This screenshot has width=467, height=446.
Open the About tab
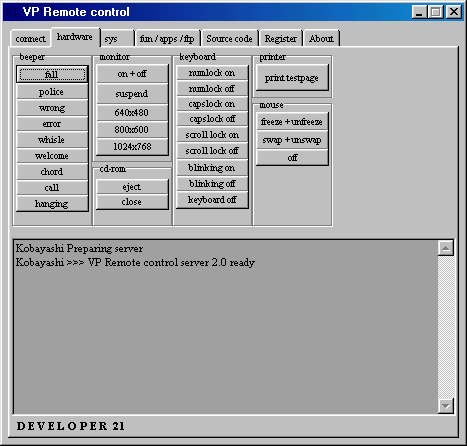click(x=321, y=39)
